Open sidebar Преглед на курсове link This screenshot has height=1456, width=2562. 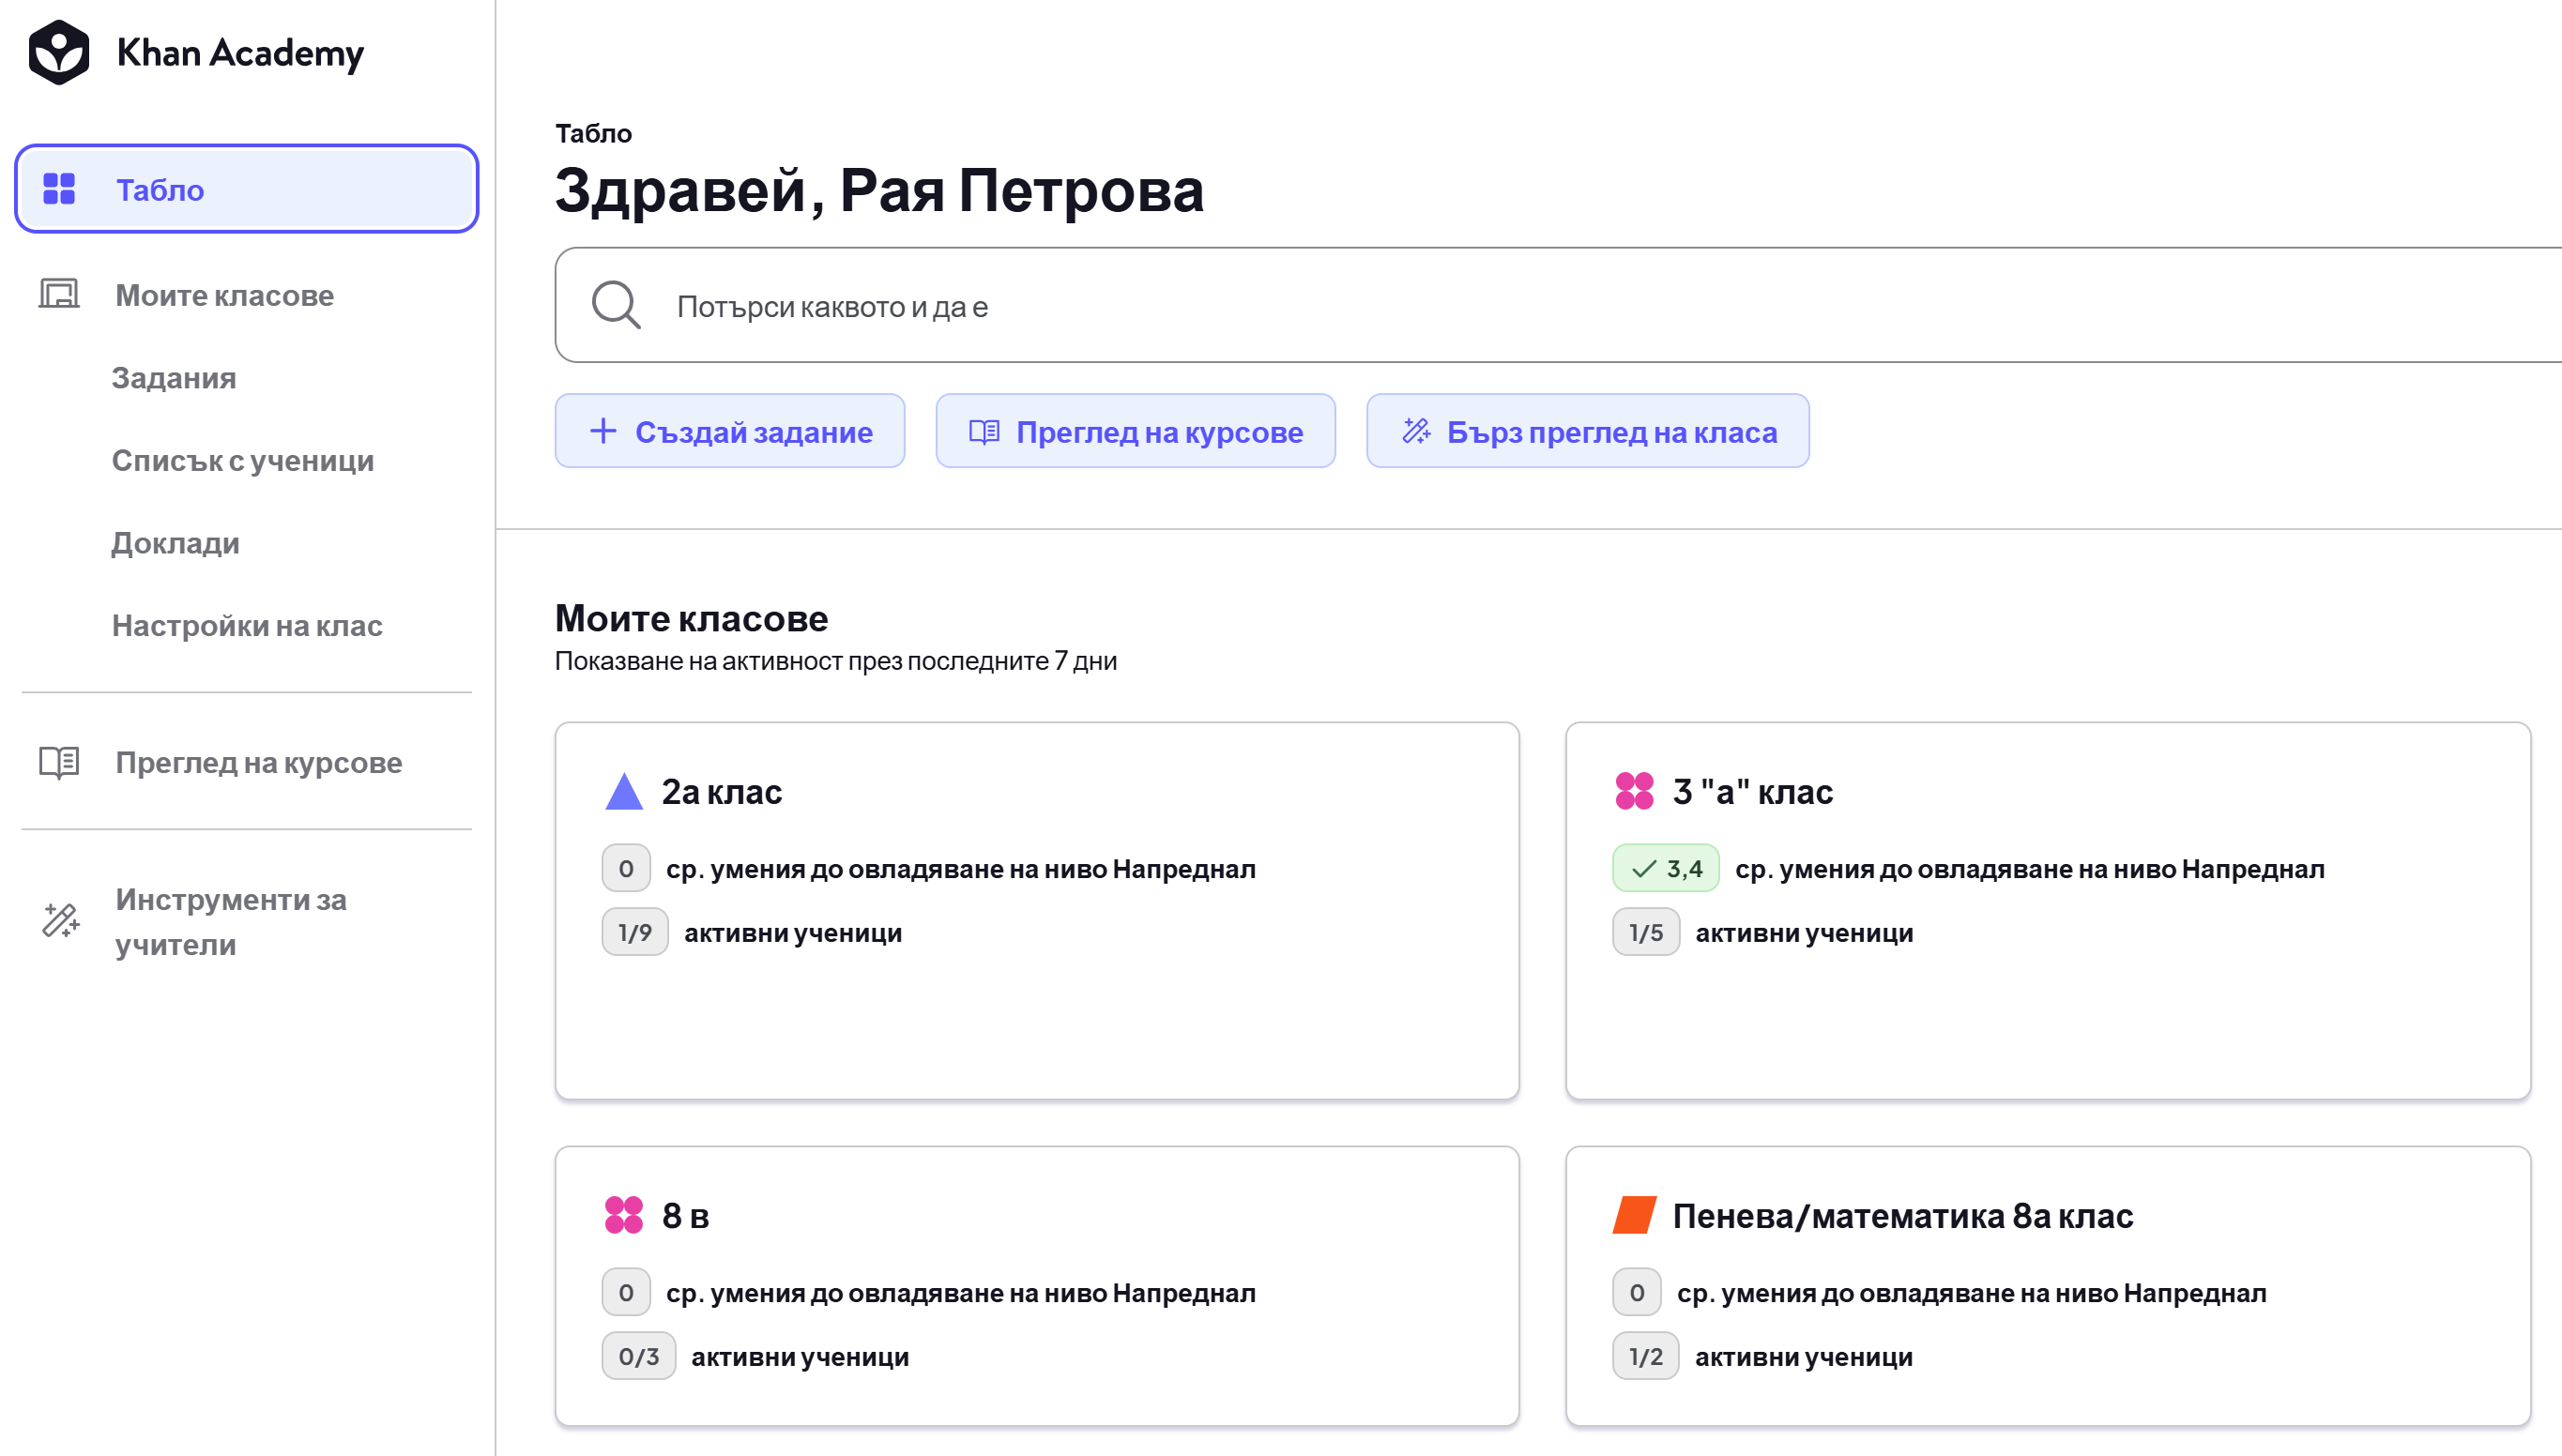tap(259, 762)
